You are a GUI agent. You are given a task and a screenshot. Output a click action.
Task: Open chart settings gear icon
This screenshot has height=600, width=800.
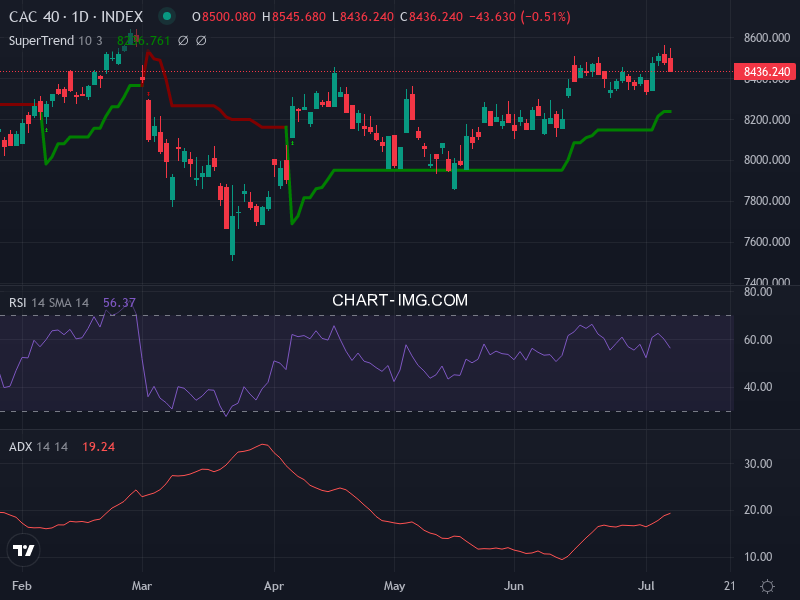767,586
